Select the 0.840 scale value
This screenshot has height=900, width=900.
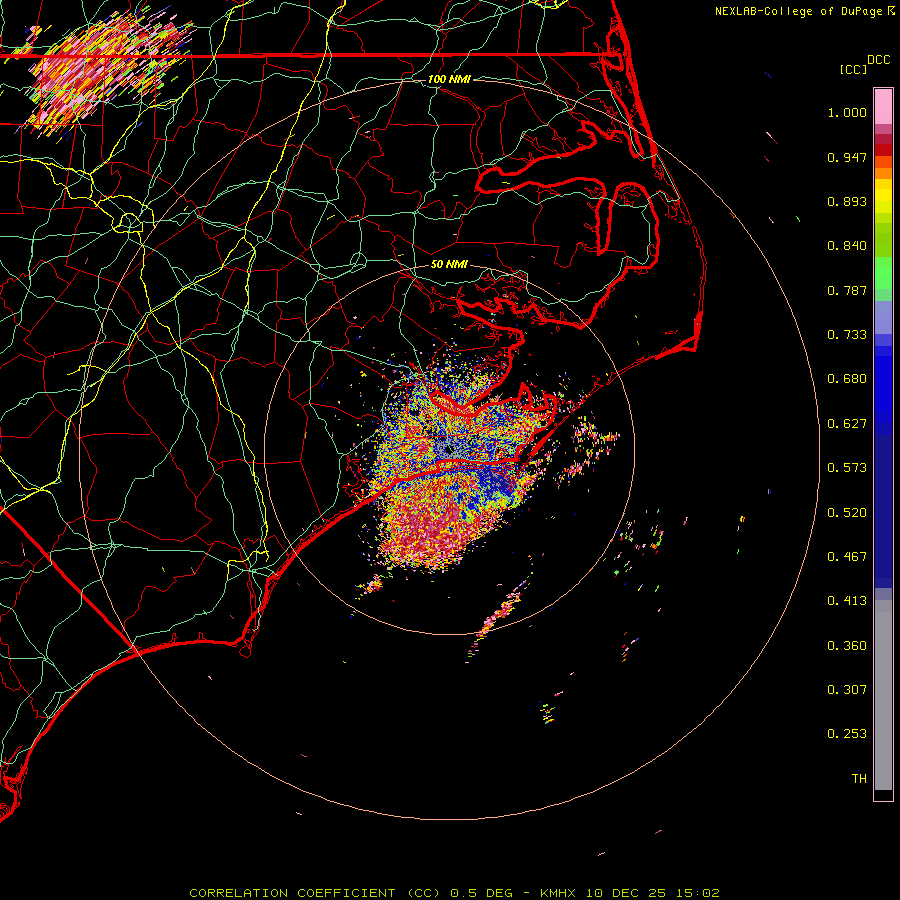pos(847,246)
